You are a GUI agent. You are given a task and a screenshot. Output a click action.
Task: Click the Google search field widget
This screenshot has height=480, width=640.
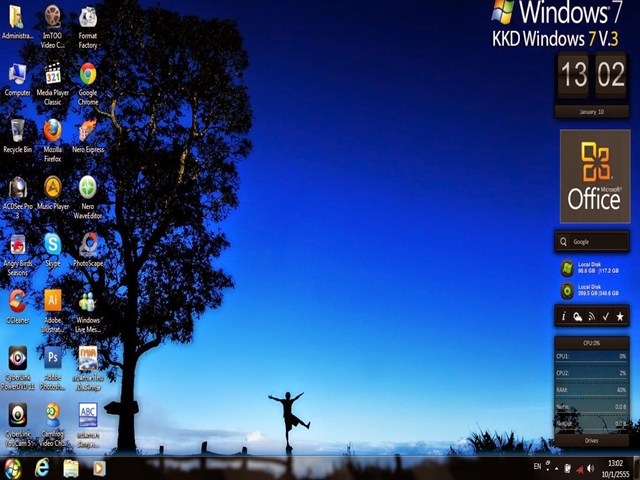point(591,242)
